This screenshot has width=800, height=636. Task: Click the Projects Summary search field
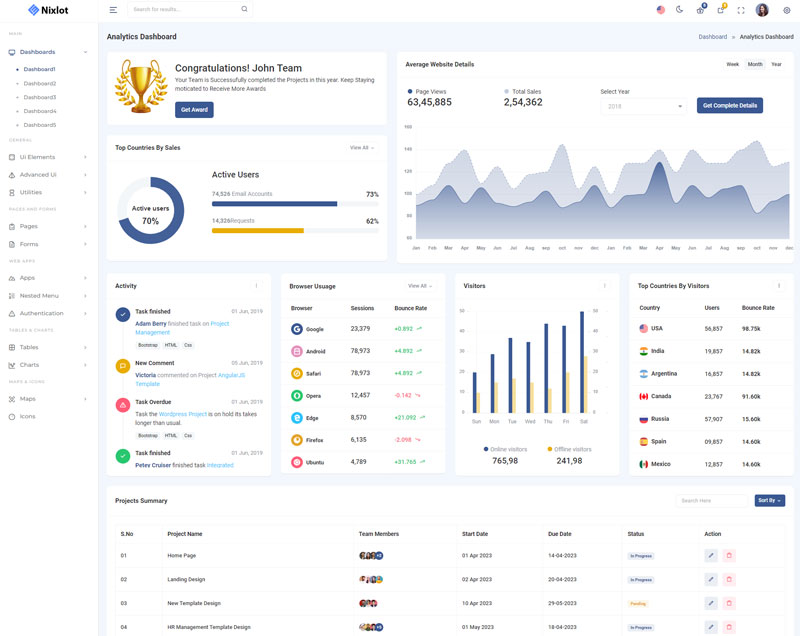click(712, 500)
